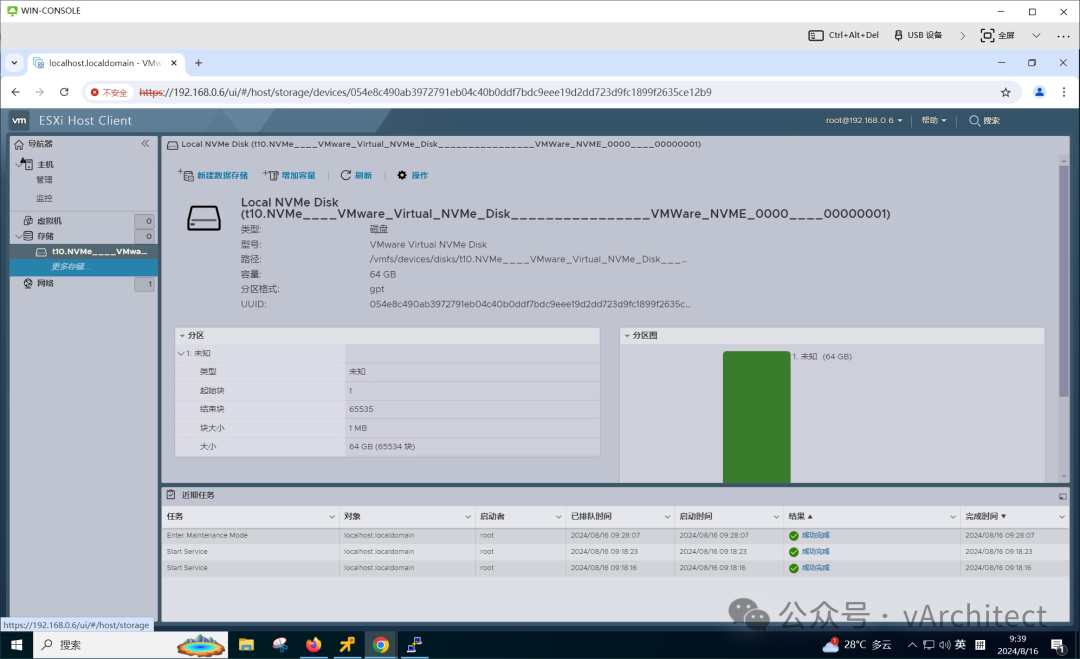Bookmark this page with the star
Viewport: 1080px width, 659px height.
point(1006,92)
